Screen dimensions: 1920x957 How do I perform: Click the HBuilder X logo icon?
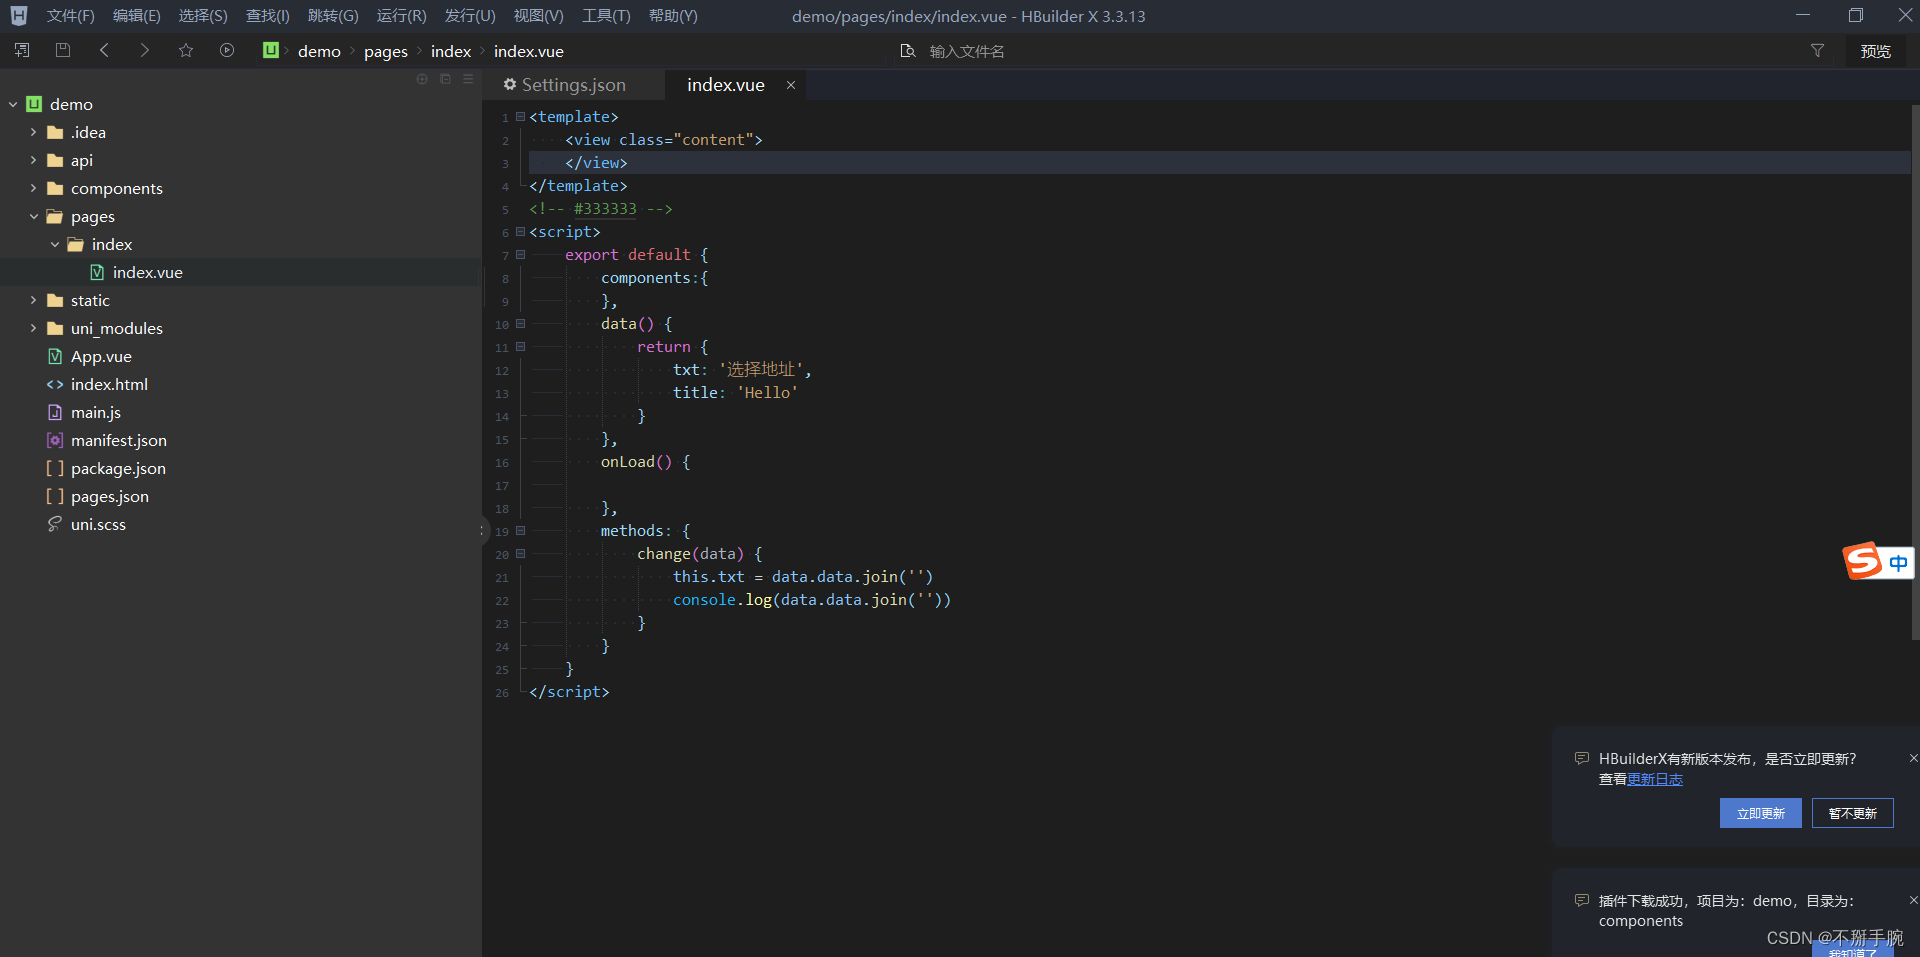click(19, 16)
